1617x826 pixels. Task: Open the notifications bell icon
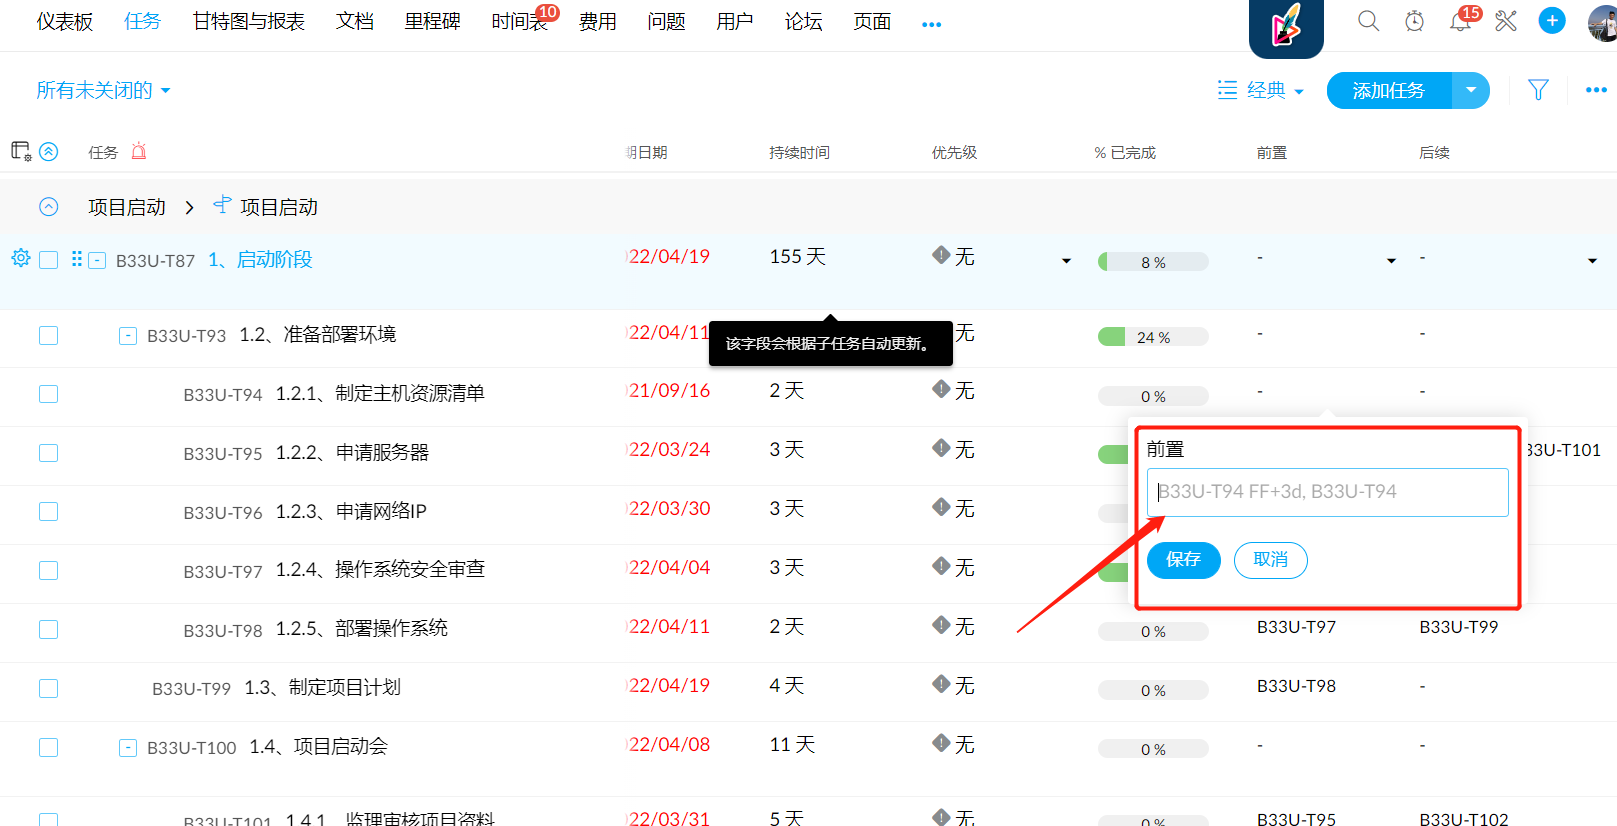point(1460,21)
